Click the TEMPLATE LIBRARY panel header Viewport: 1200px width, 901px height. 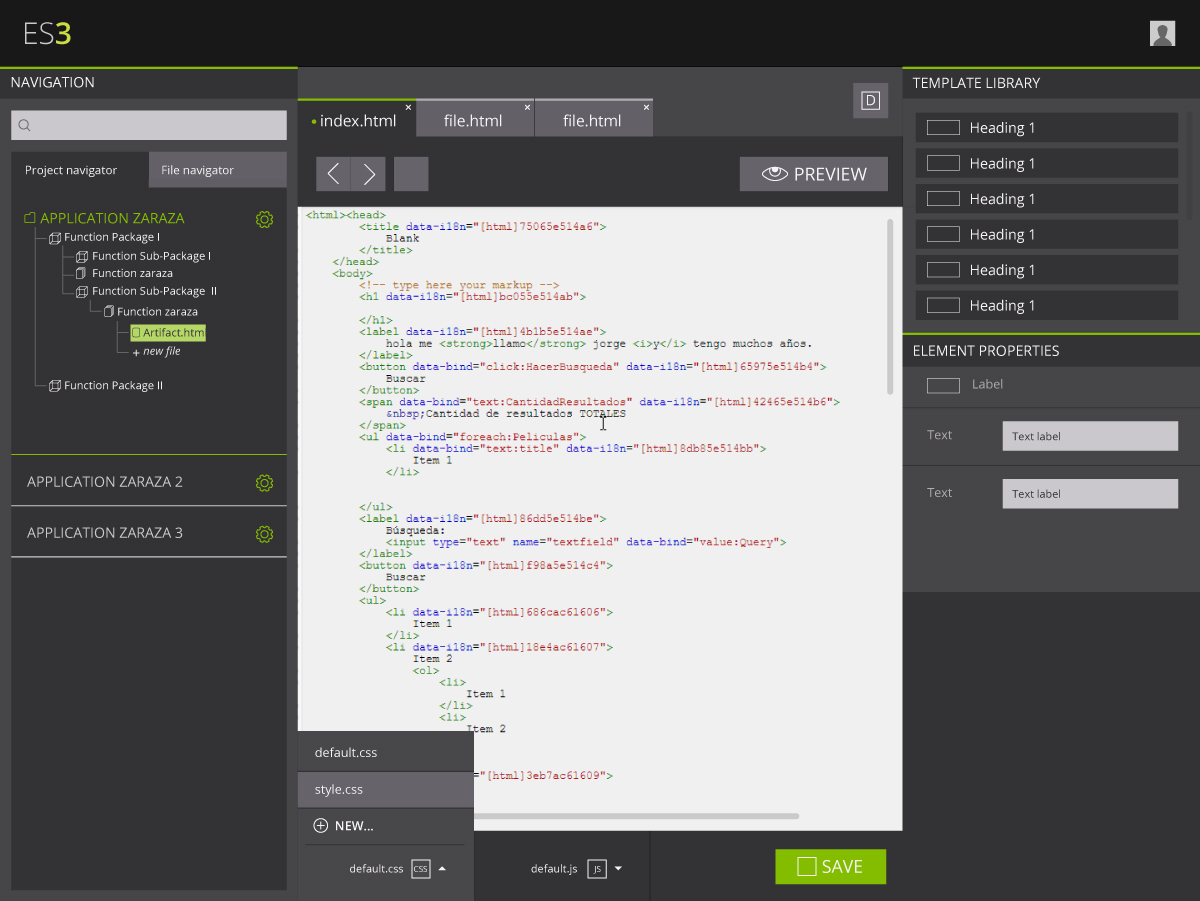[x=1051, y=83]
